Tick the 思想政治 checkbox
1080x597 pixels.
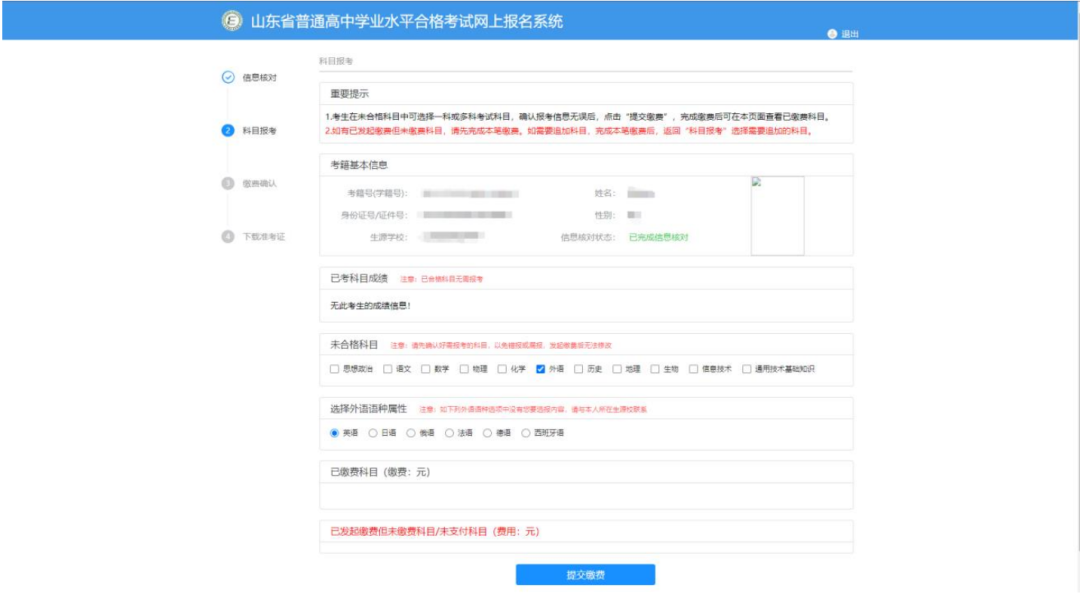pos(334,369)
